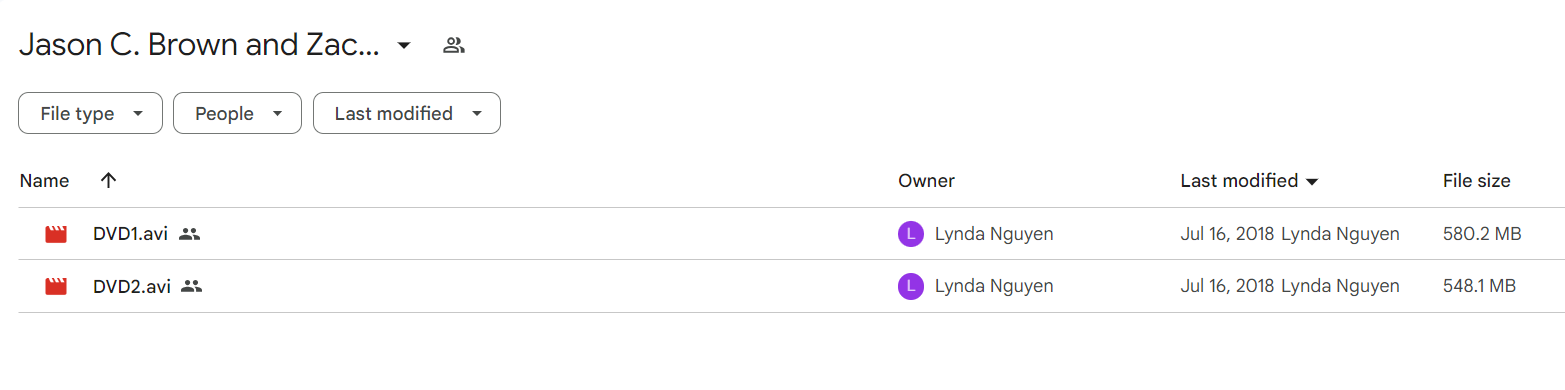Expand the folder title dropdown arrow

(x=404, y=45)
